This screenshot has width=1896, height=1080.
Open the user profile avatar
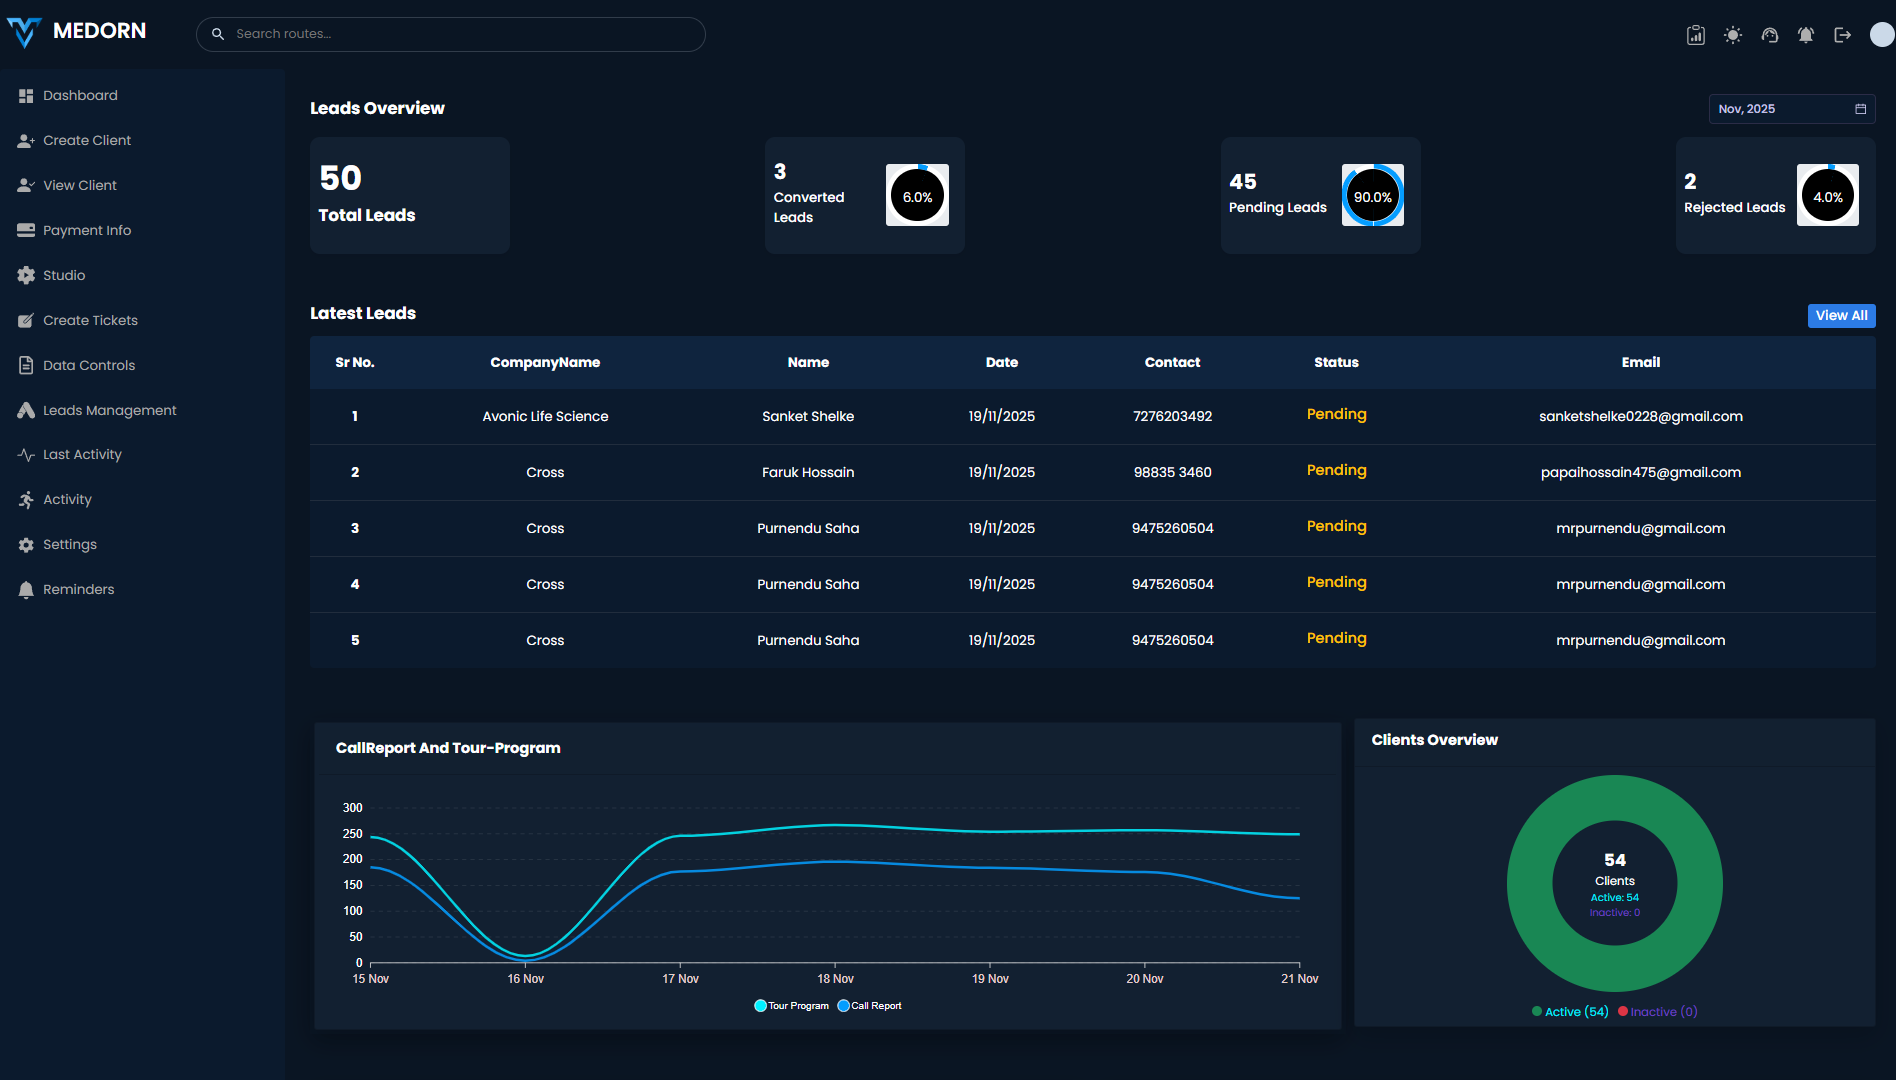coord(1881,35)
